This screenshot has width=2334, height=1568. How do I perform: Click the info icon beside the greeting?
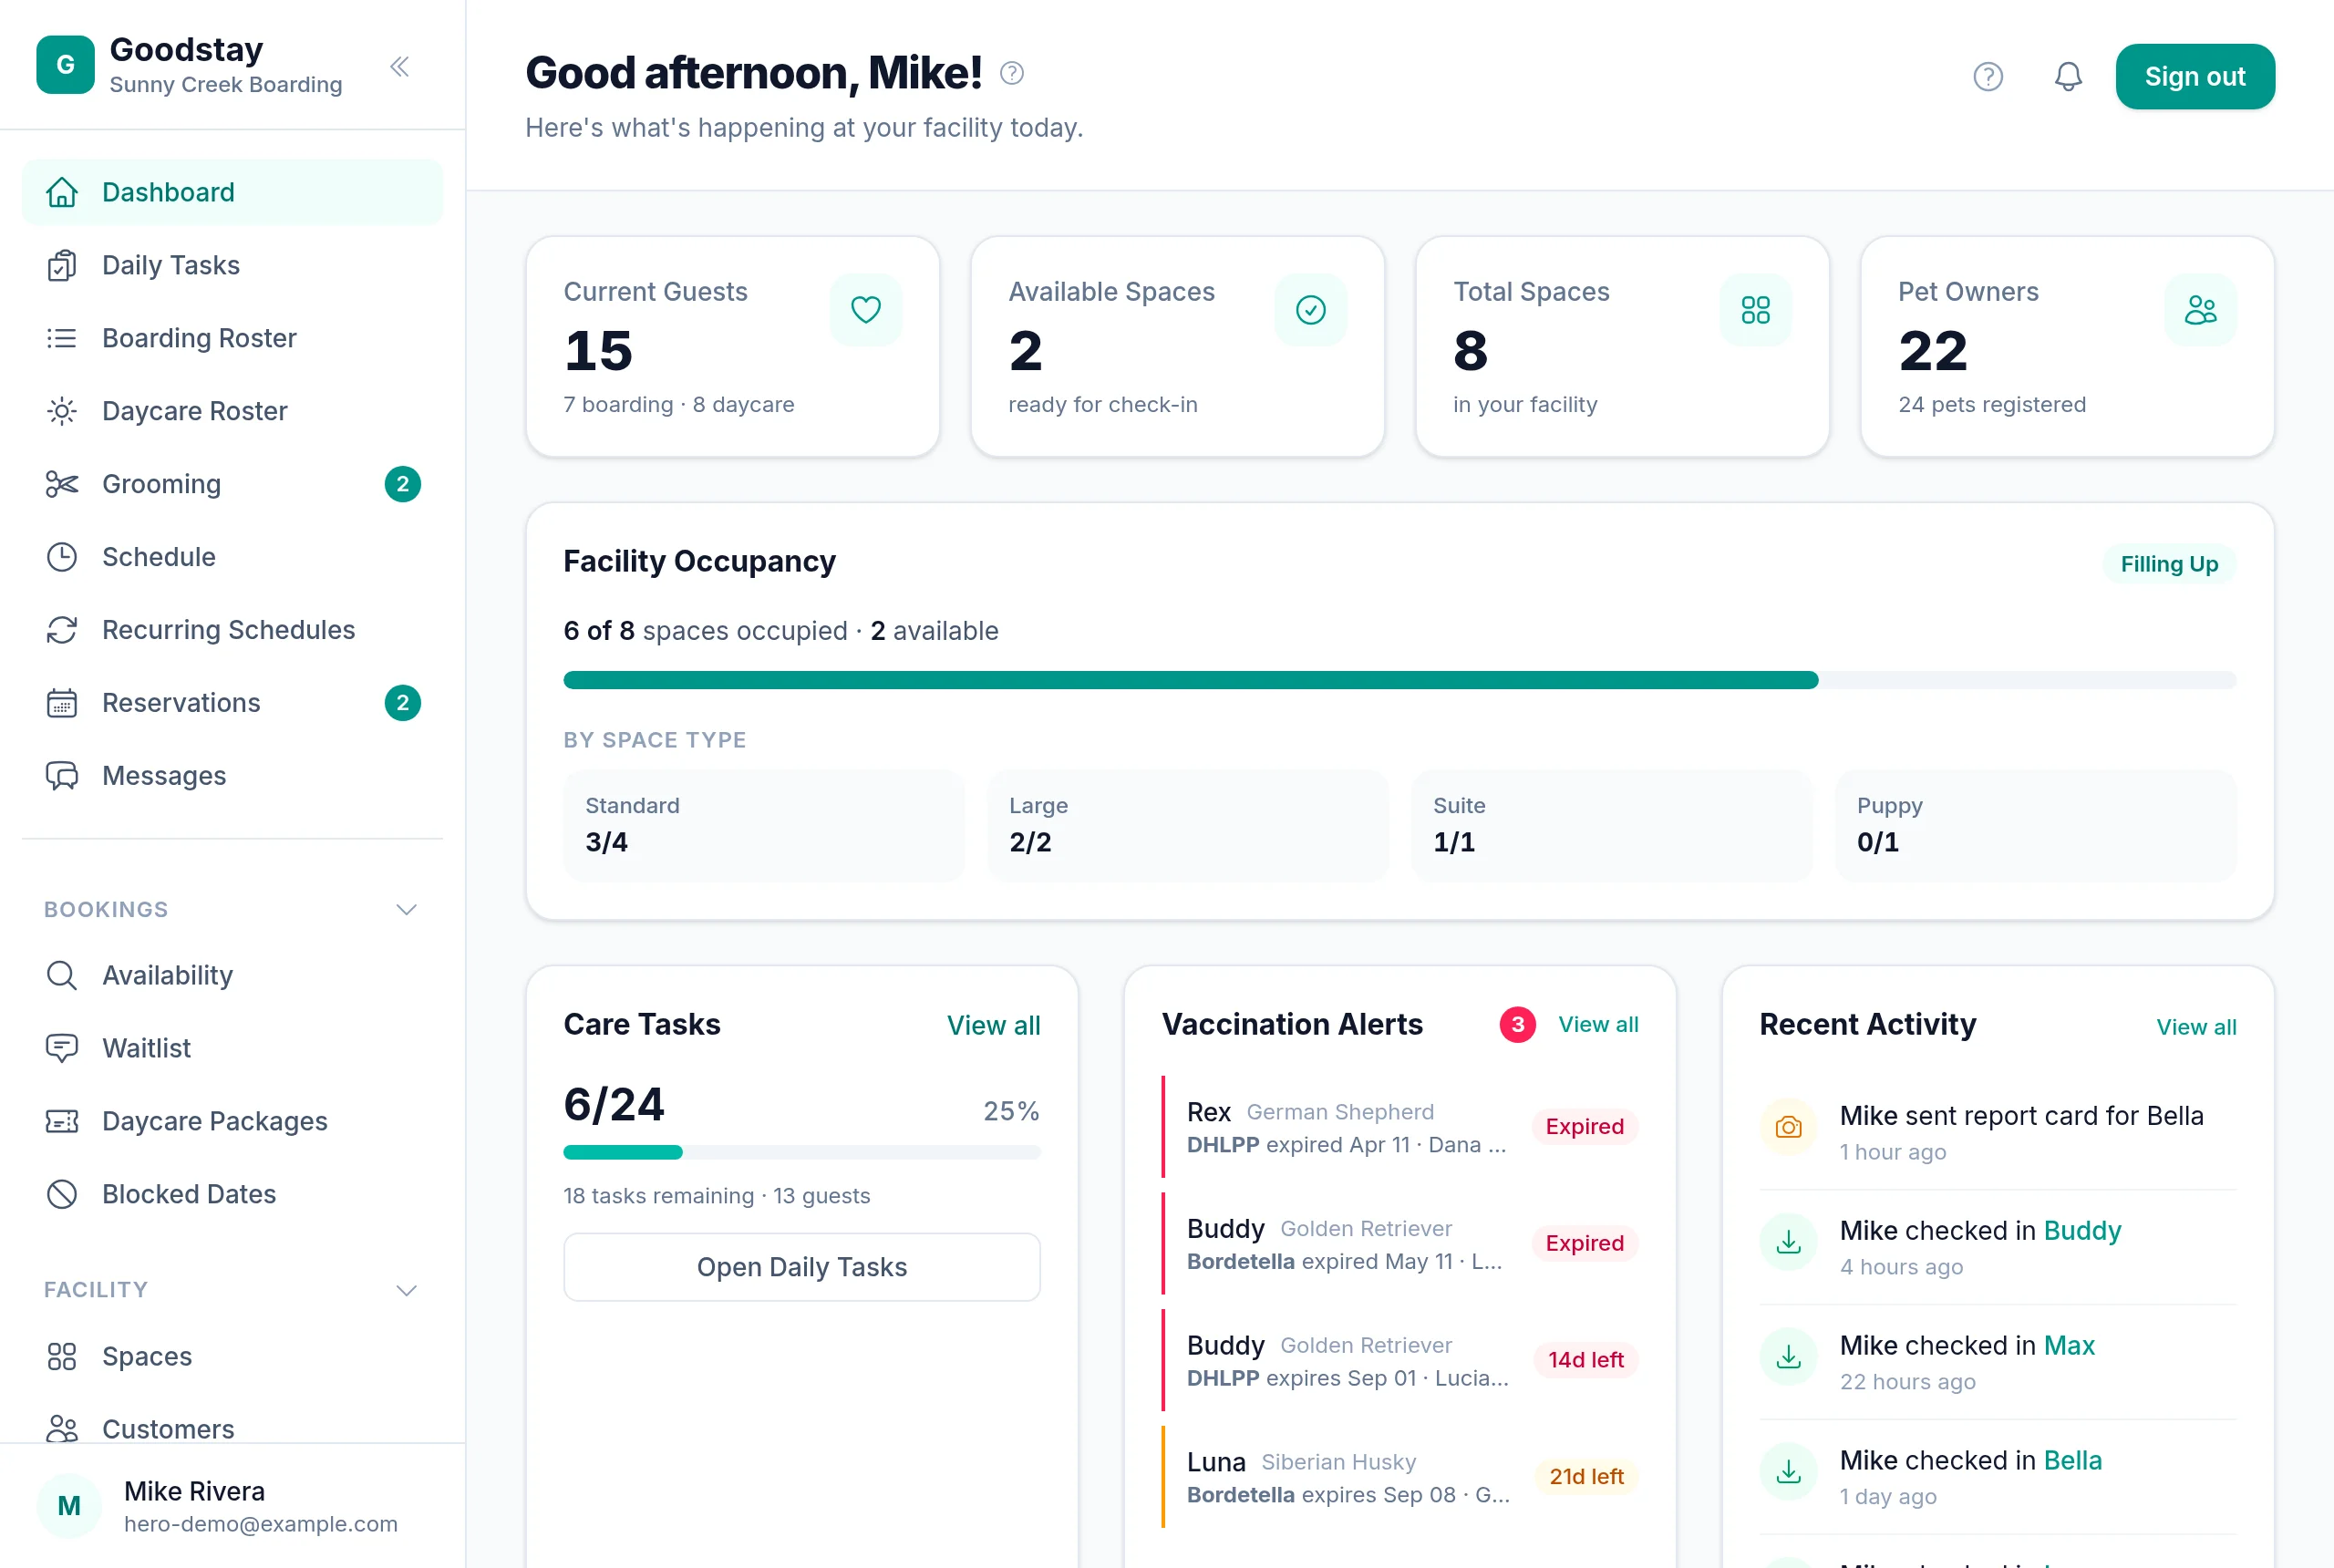click(x=1012, y=73)
